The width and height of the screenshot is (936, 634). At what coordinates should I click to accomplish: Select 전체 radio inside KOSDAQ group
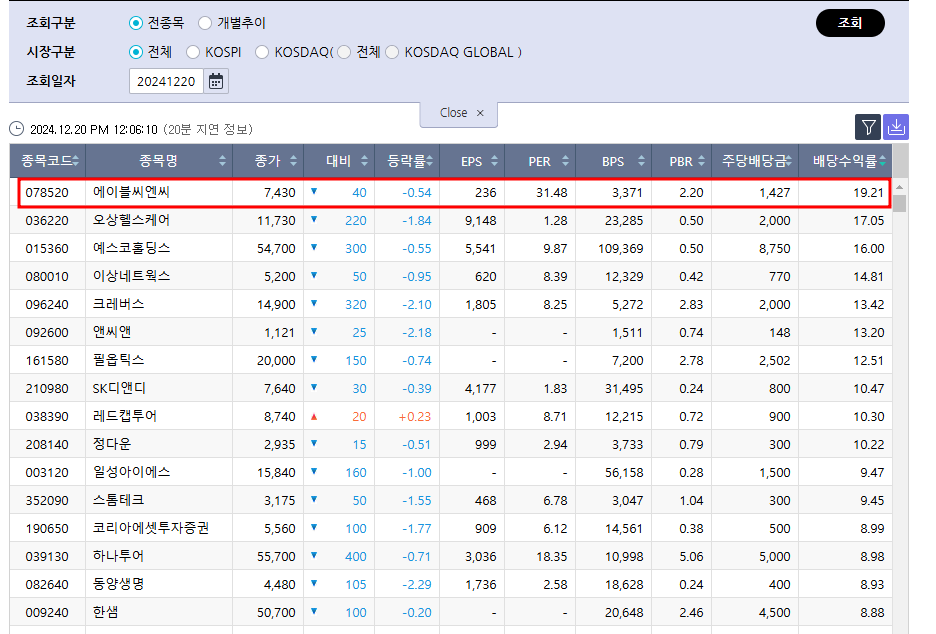(x=344, y=52)
